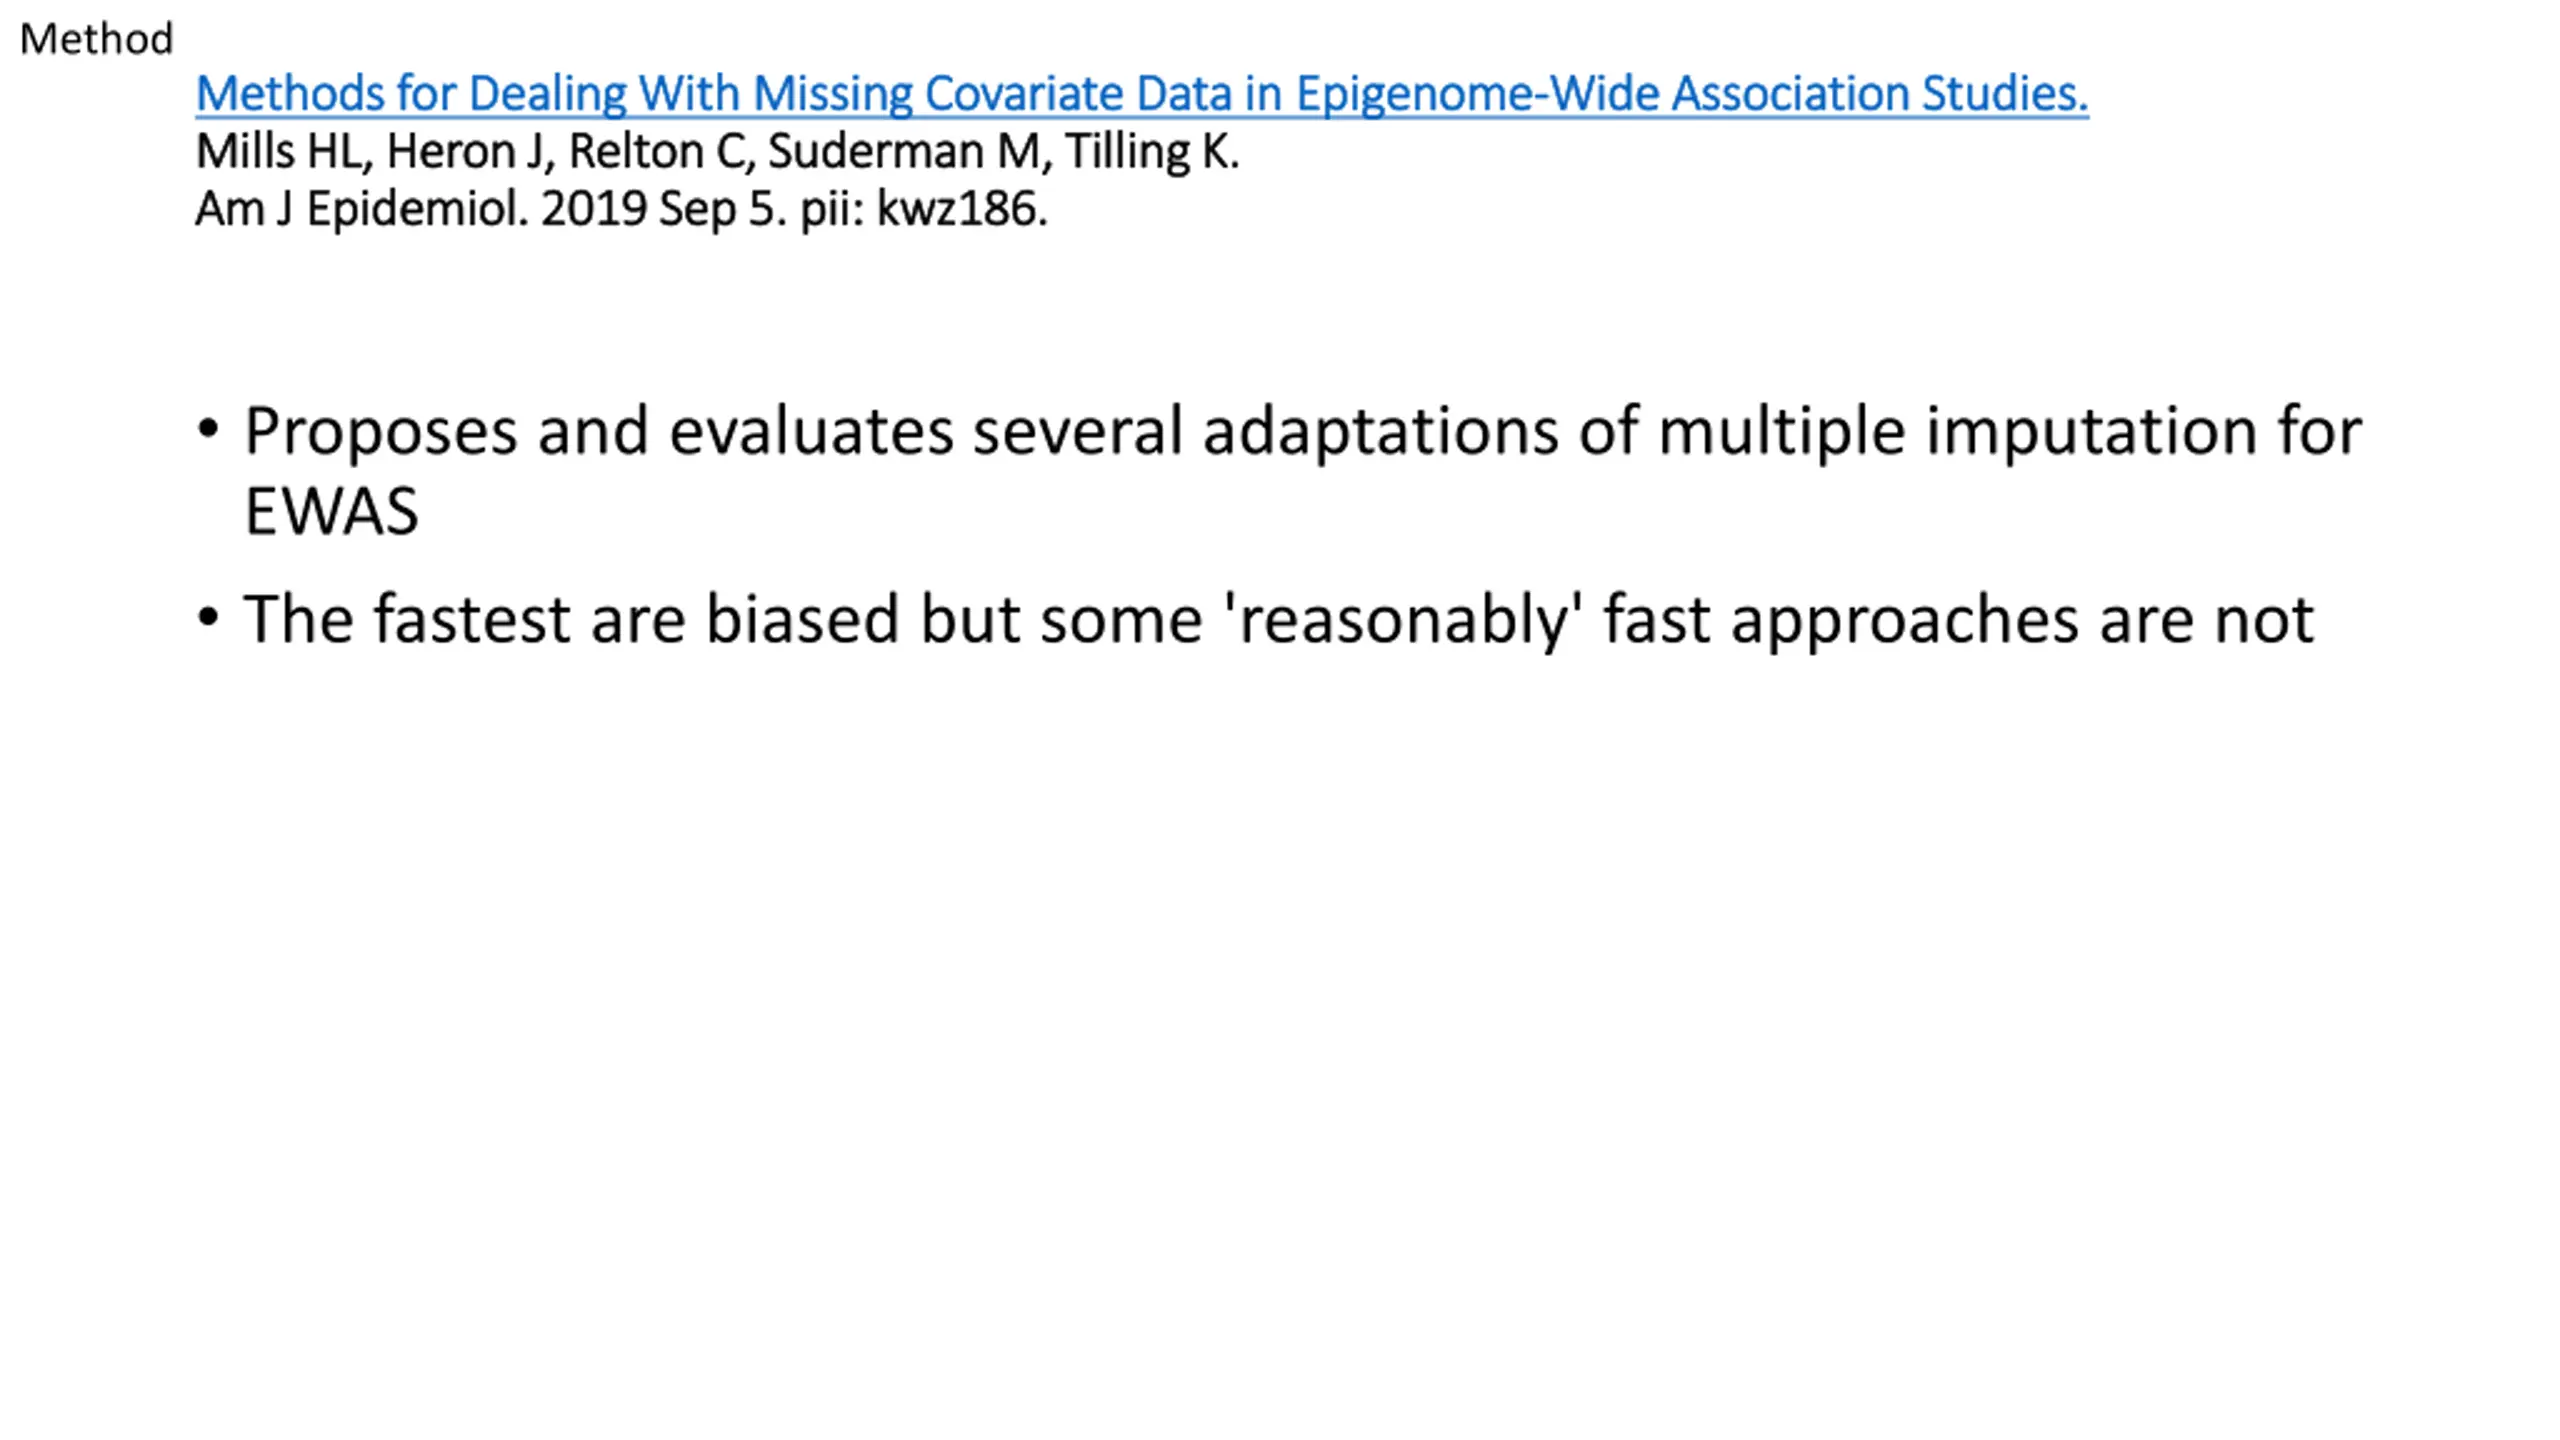Open the Methods for Dealing With Missing Covariate Data link
The image size is (2560, 1440).
[x=1141, y=94]
